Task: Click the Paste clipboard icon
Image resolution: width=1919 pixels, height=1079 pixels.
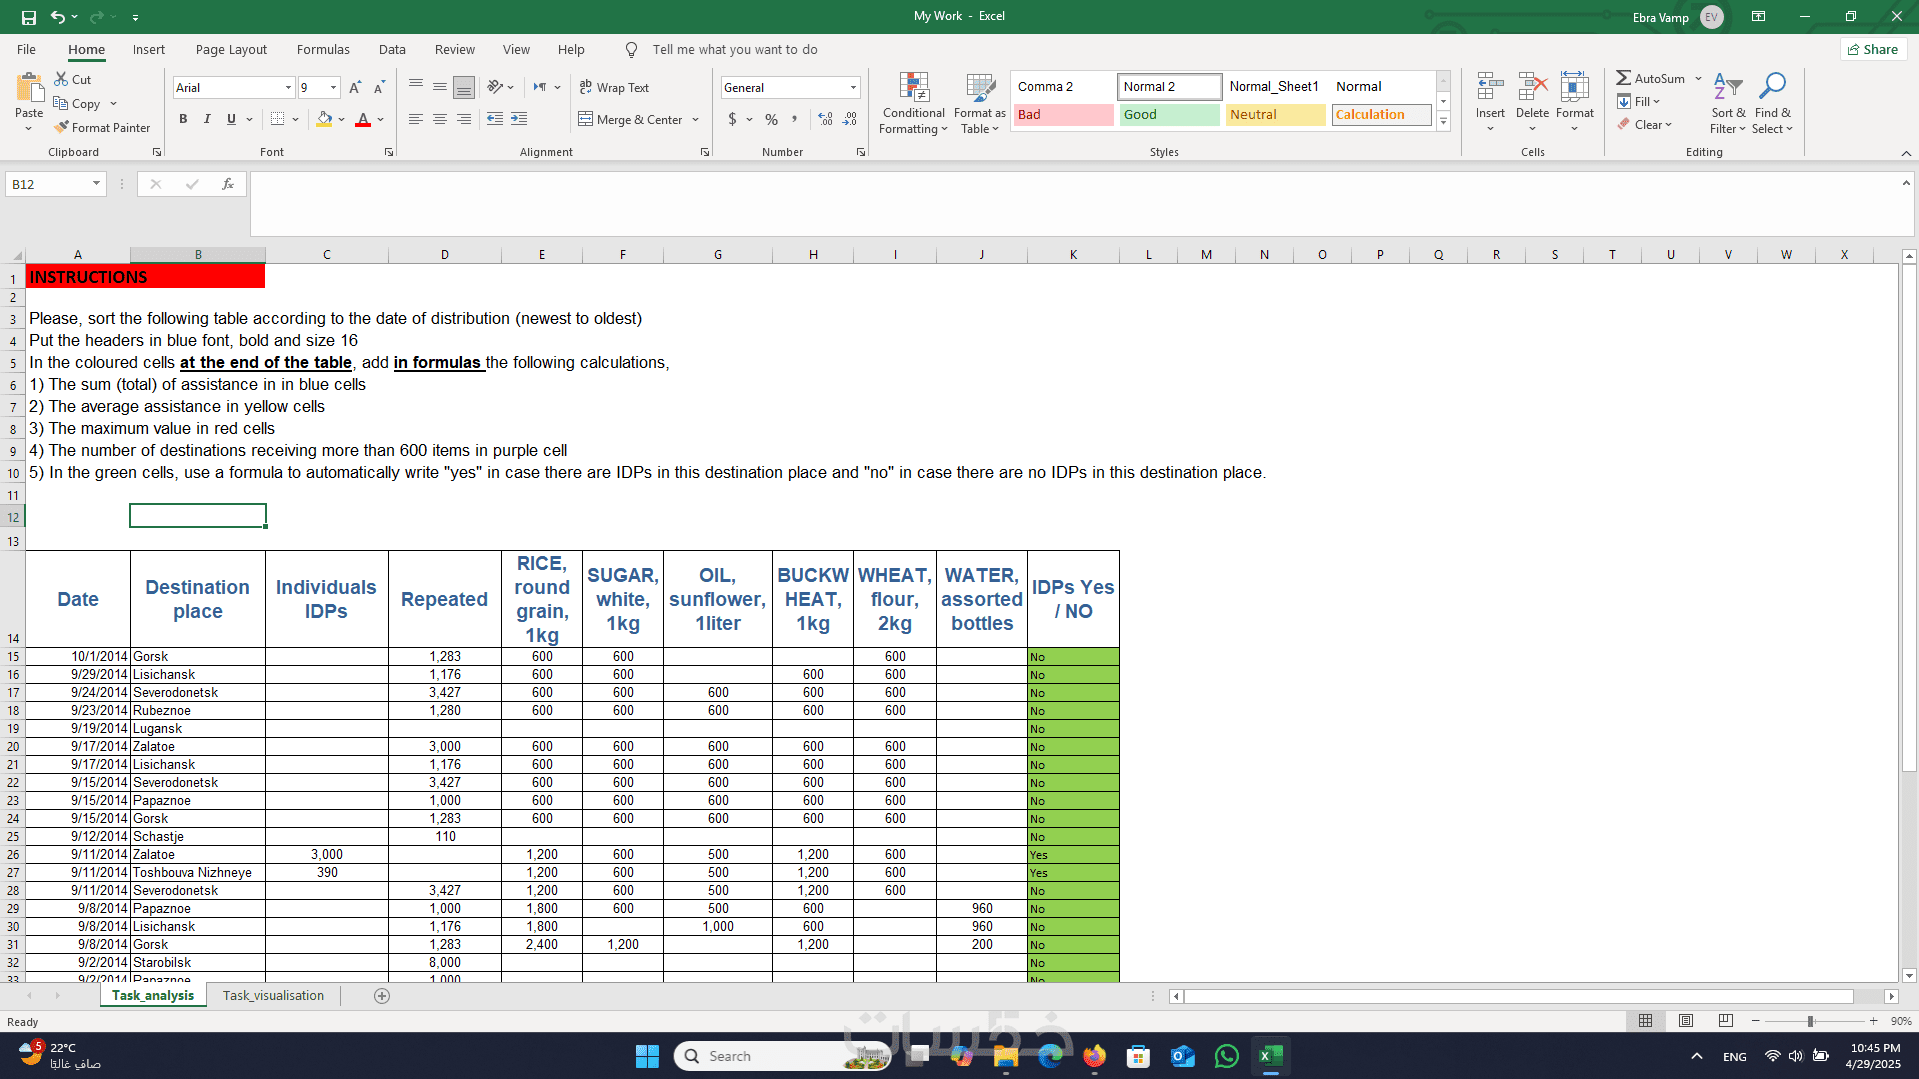Action: pos(29,89)
